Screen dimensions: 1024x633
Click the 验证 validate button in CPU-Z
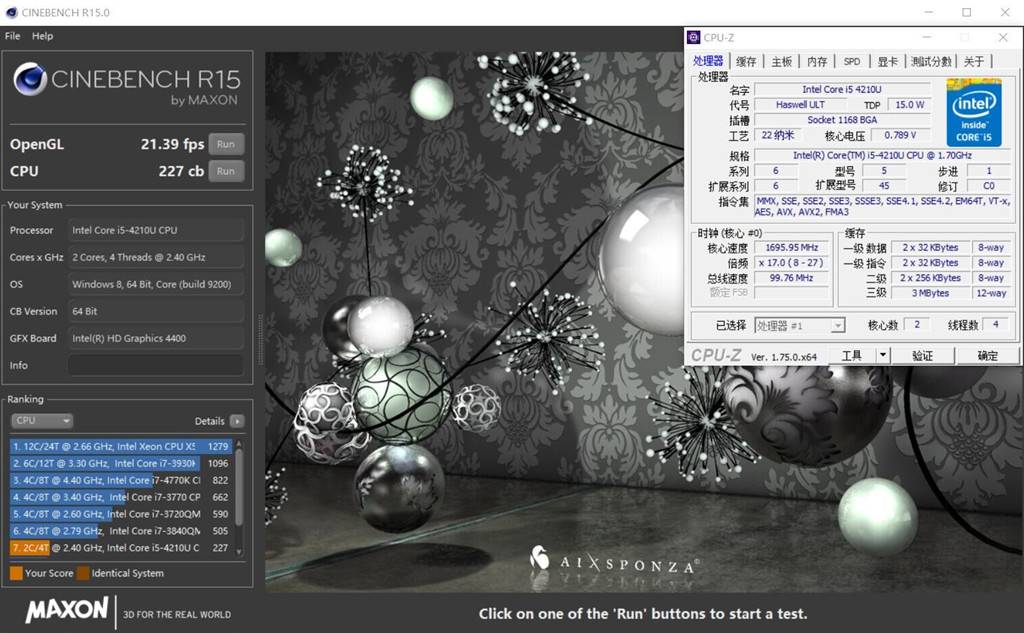coord(922,355)
